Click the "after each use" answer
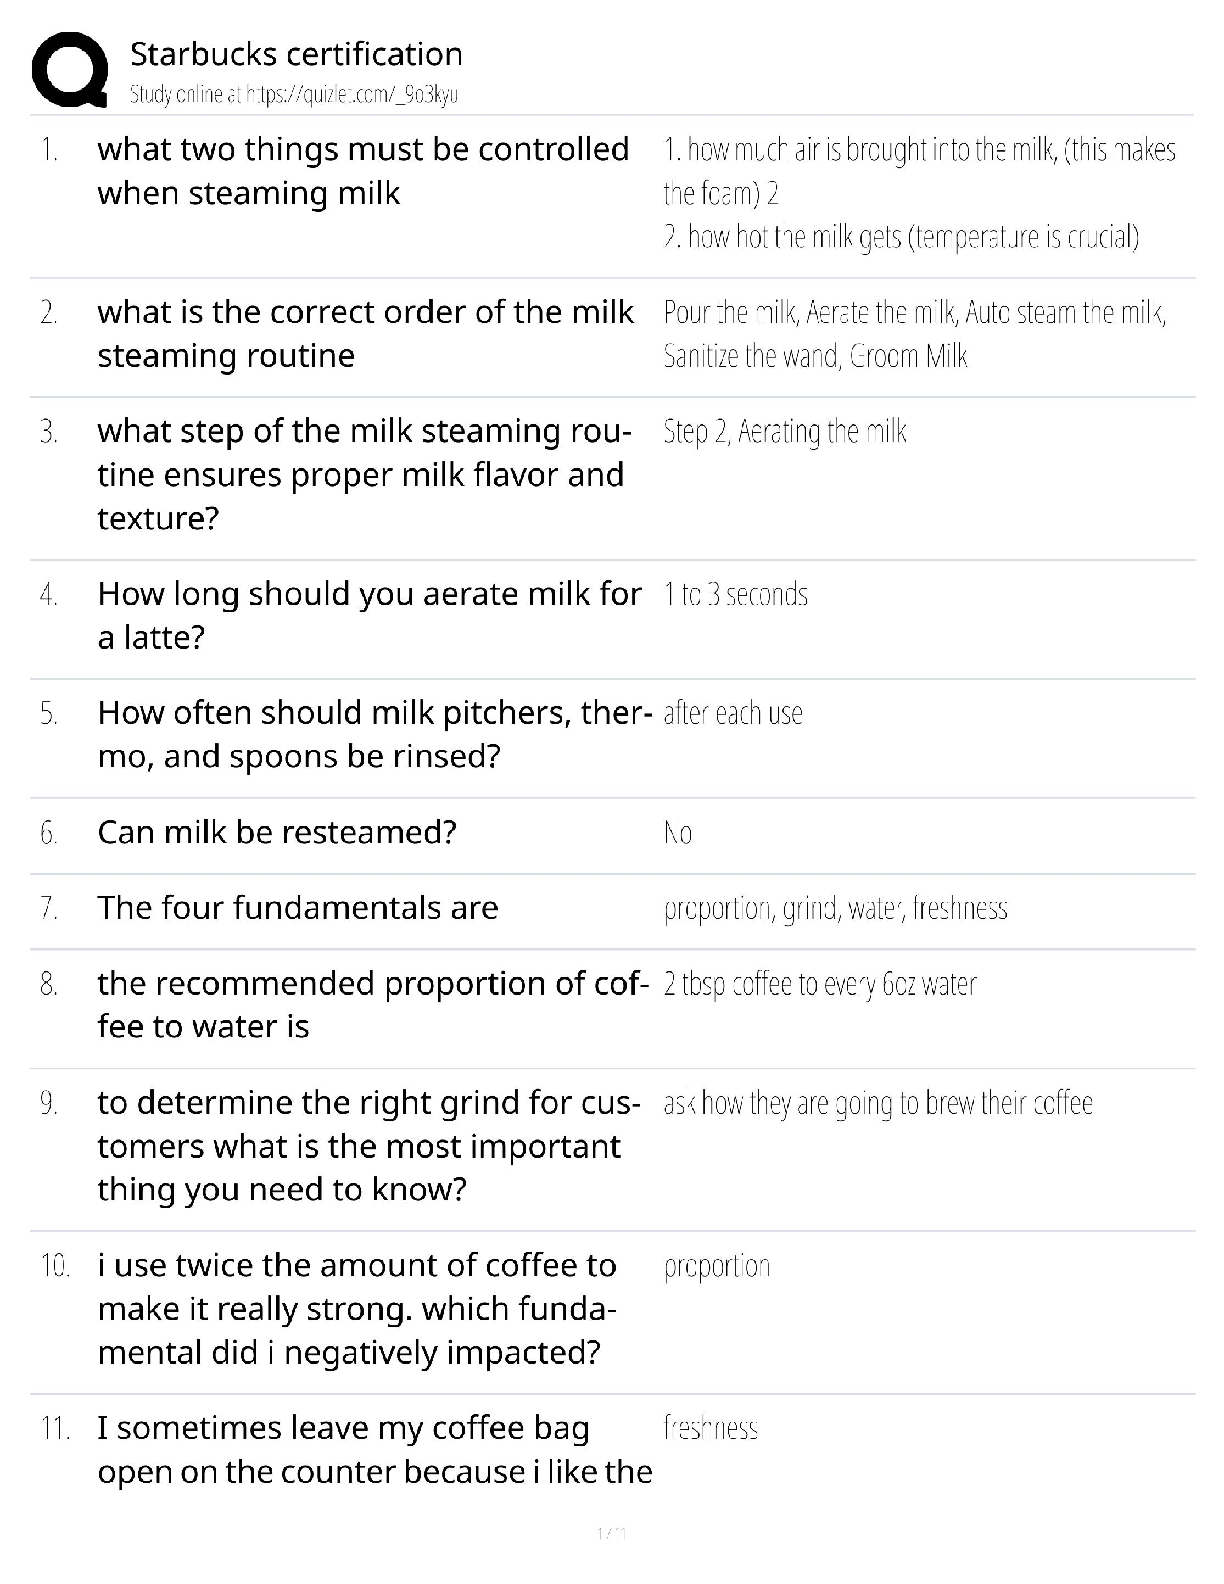 click(x=733, y=714)
